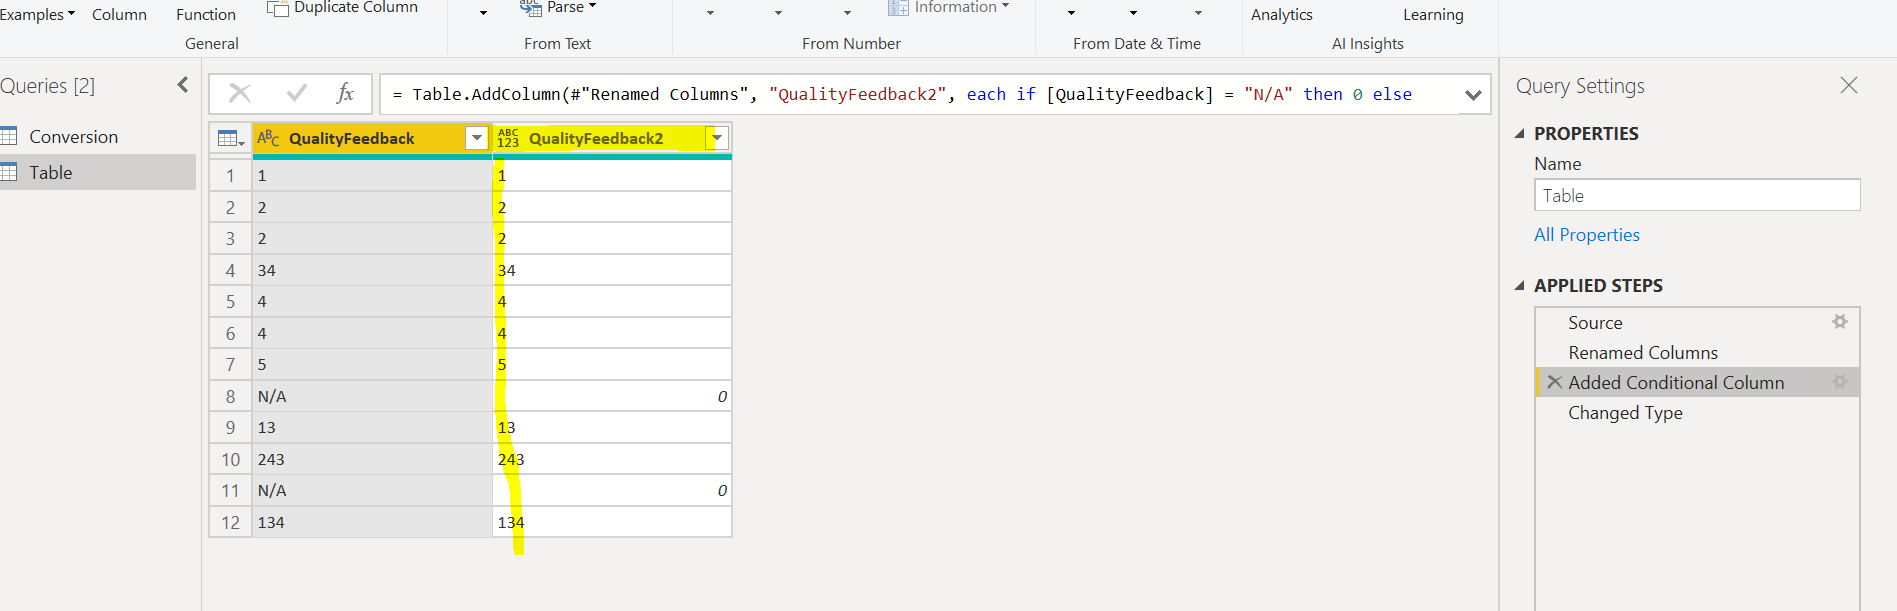Screen dimensions: 1897x611
Task: Click the Analytics button in AI Insights
Action: point(1281,14)
